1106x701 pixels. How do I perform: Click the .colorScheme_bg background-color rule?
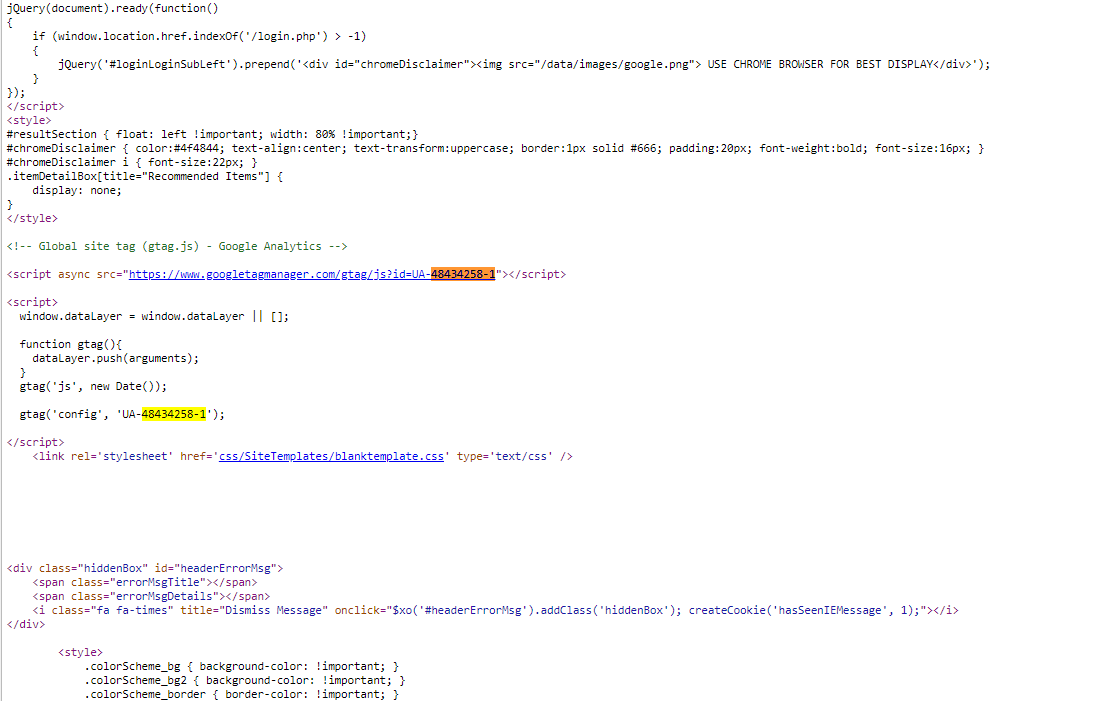click(241, 666)
